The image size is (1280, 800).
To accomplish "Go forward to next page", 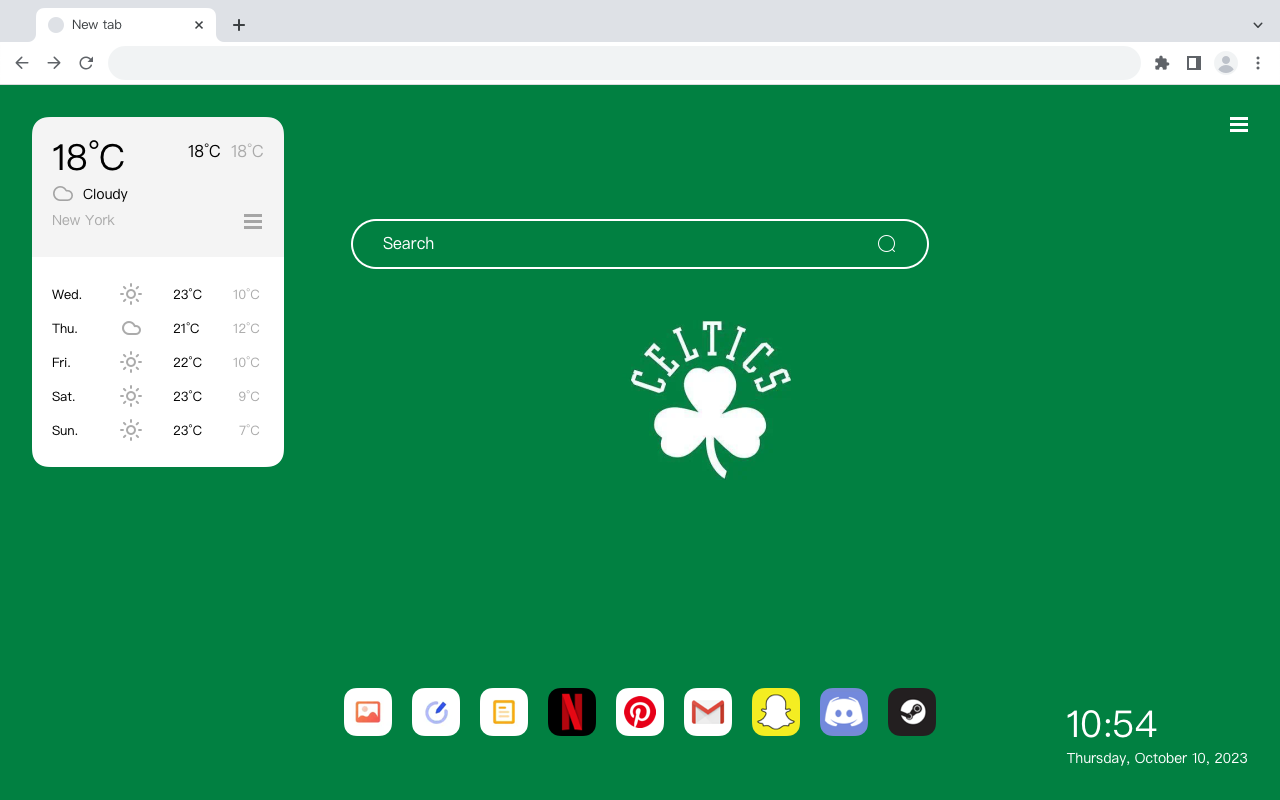I will tap(54, 63).
